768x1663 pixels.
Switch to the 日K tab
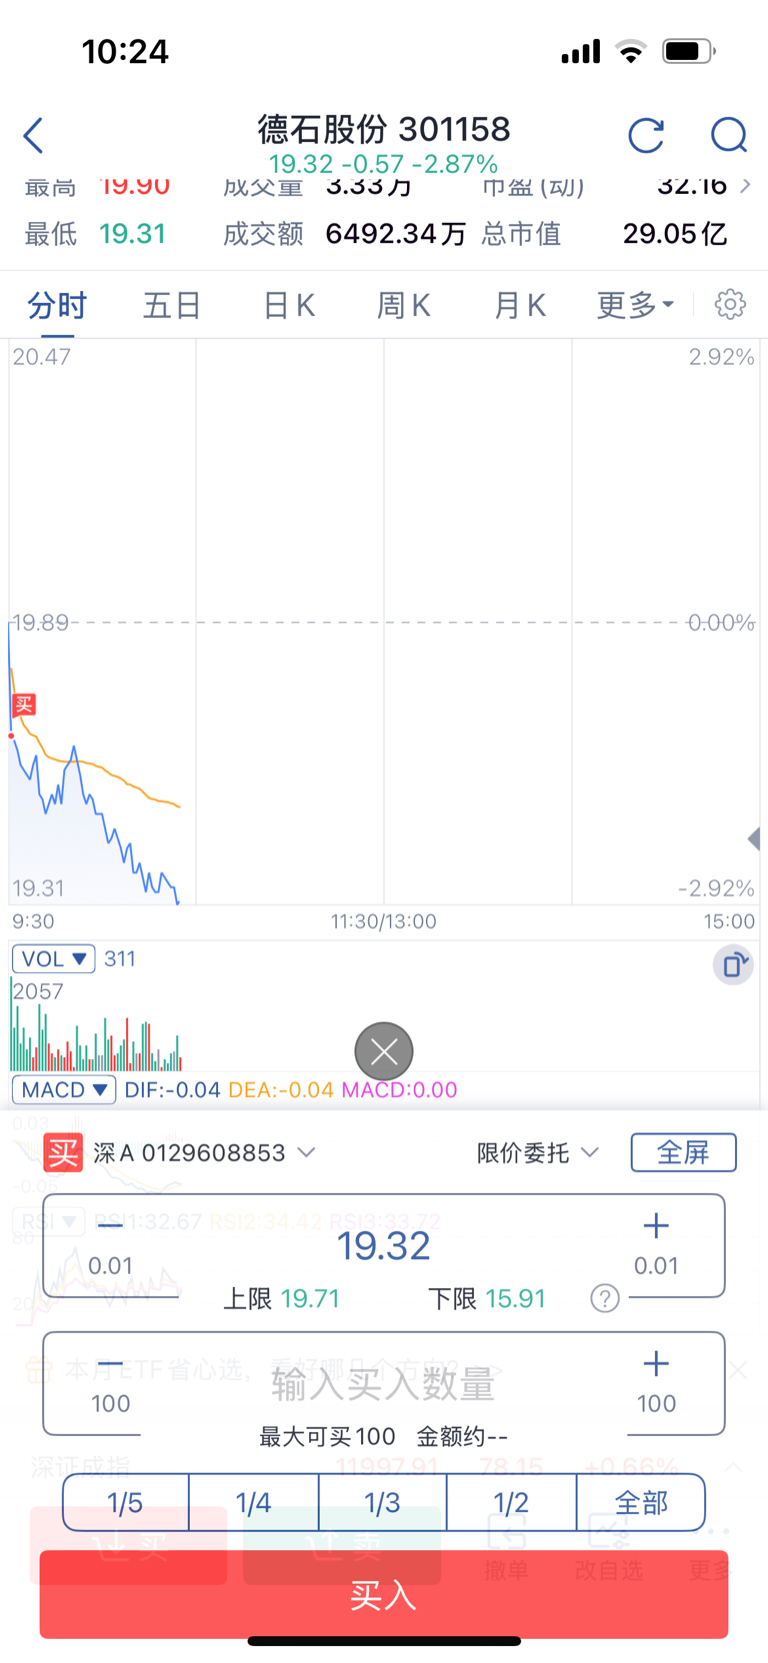tap(289, 305)
